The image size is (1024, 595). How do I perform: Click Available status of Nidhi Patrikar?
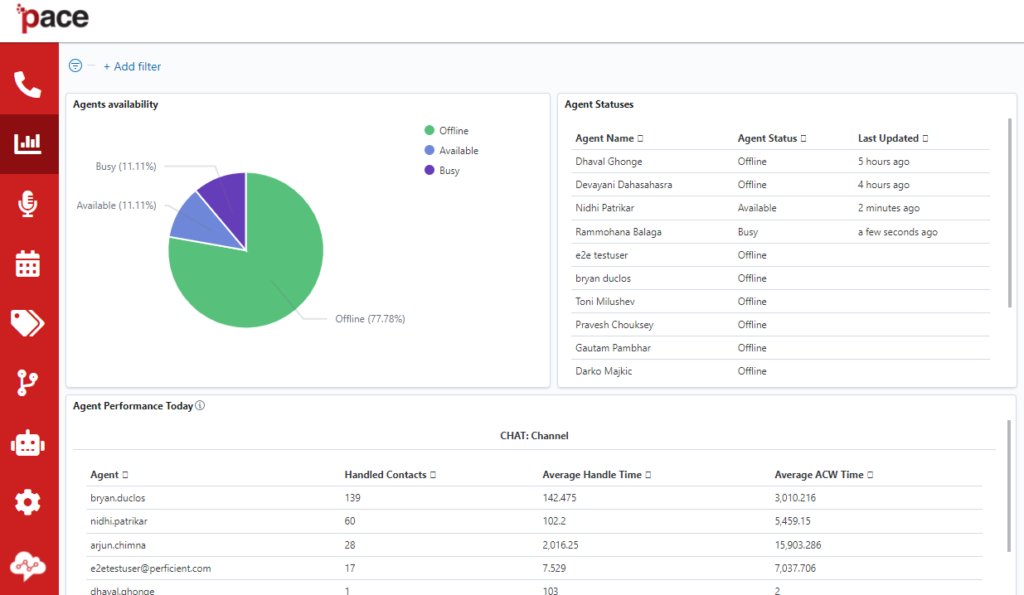tap(757, 208)
